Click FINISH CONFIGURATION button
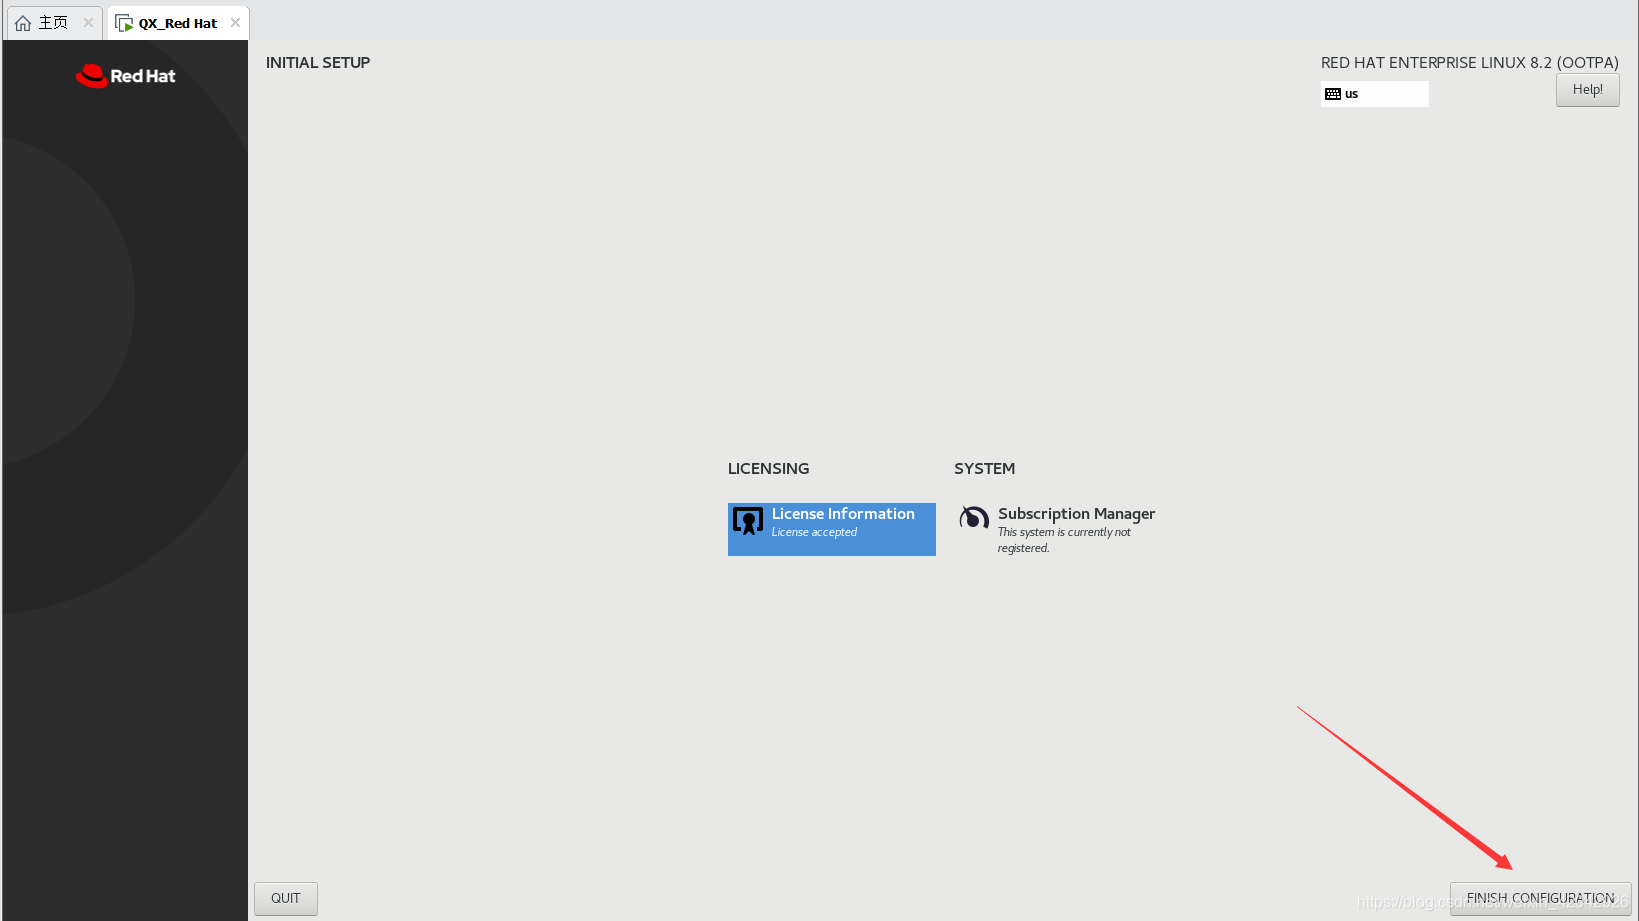This screenshot has width=1639, height=921. pyautogui.click(x=1541, y=898)
